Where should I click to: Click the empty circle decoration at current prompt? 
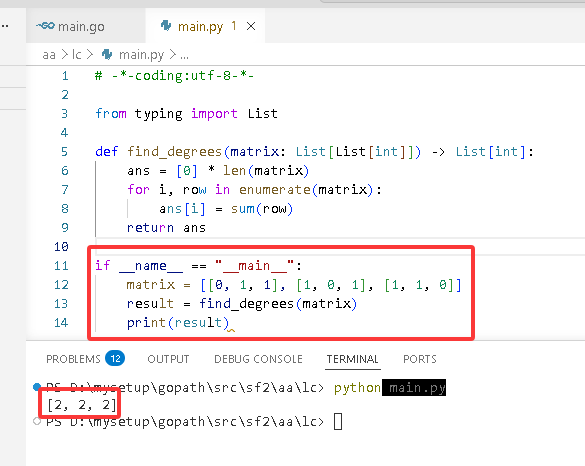[x=37, y=421]
